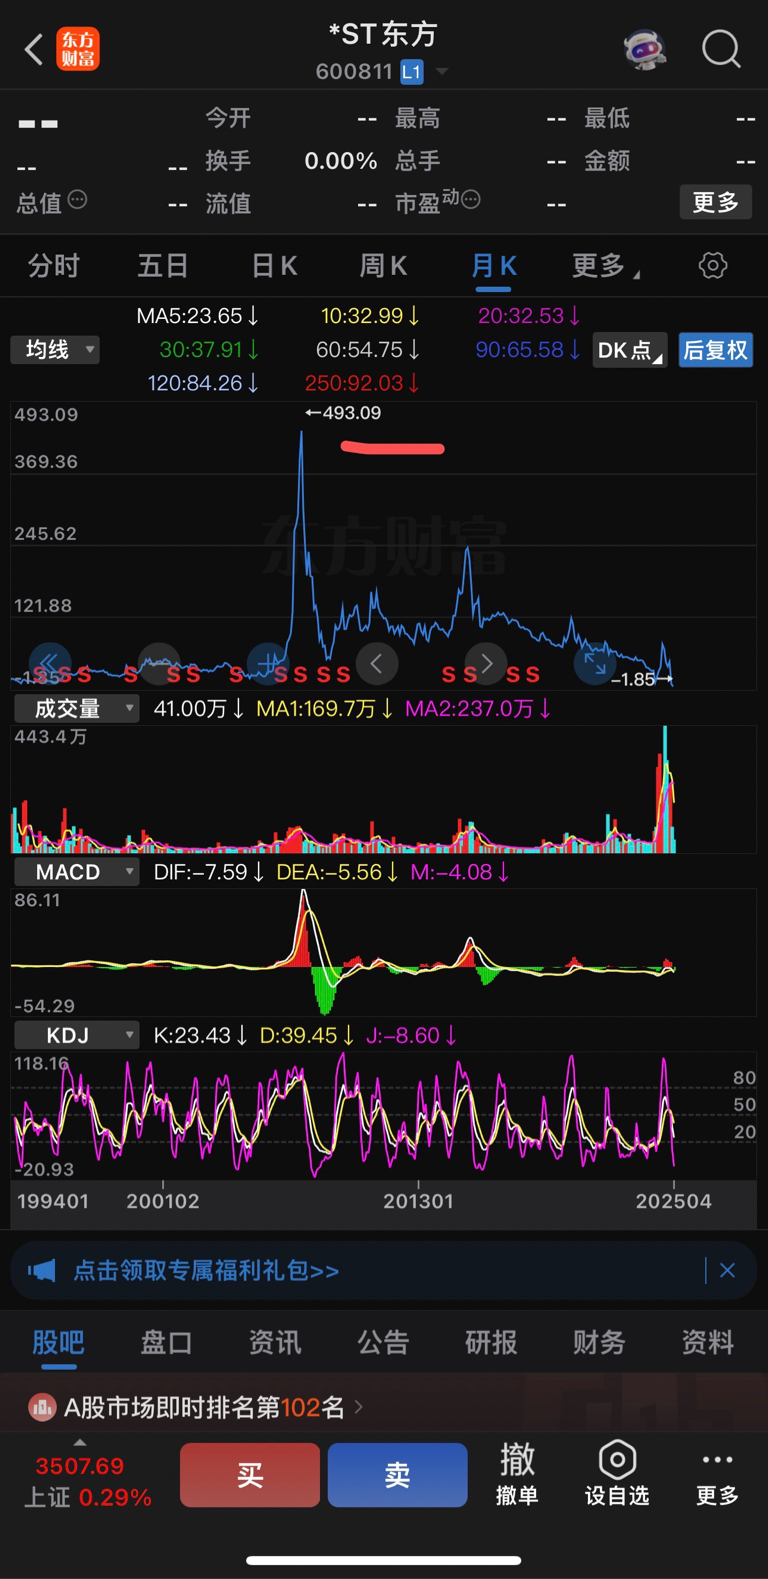Open chart settings gear icon
The height and width of the screenshot is (1579, 768).
713,265
